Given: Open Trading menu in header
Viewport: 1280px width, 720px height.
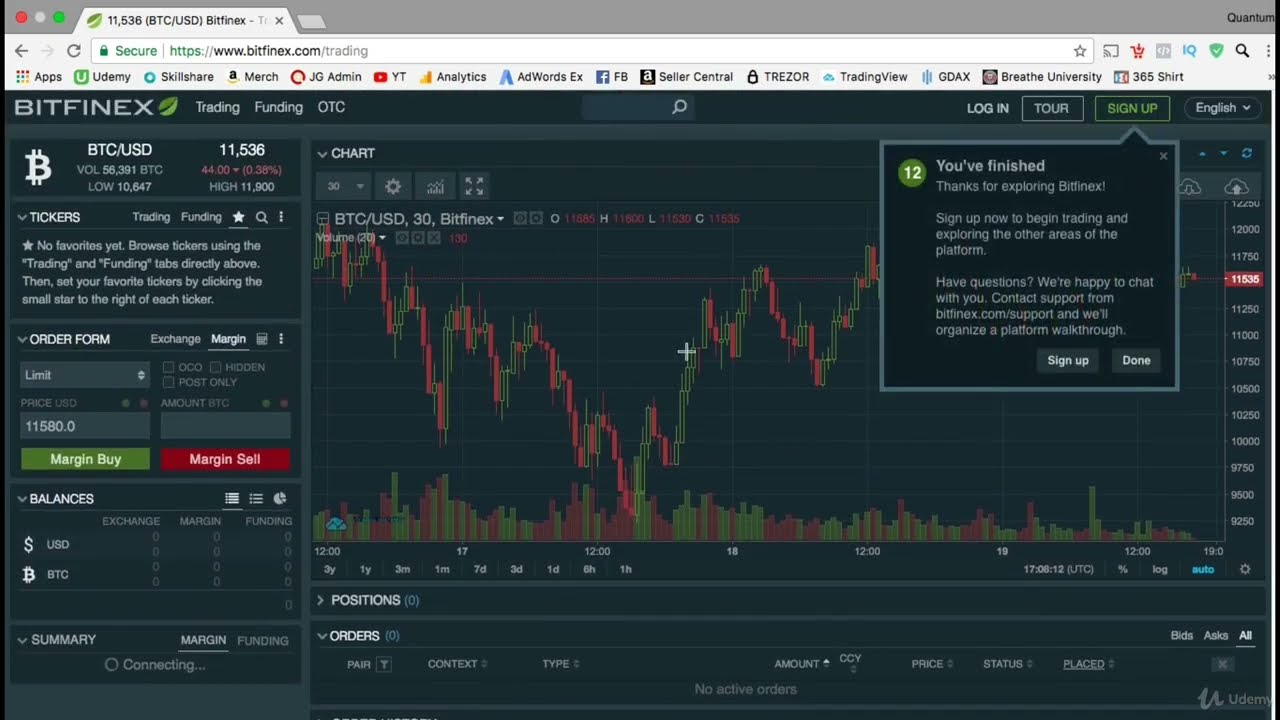Looking at the screenshot, I should pos(217,107).
